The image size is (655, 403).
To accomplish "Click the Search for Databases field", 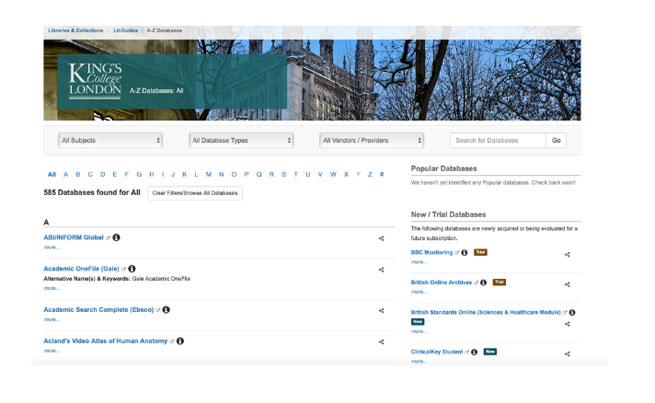I will pos(498,140).
